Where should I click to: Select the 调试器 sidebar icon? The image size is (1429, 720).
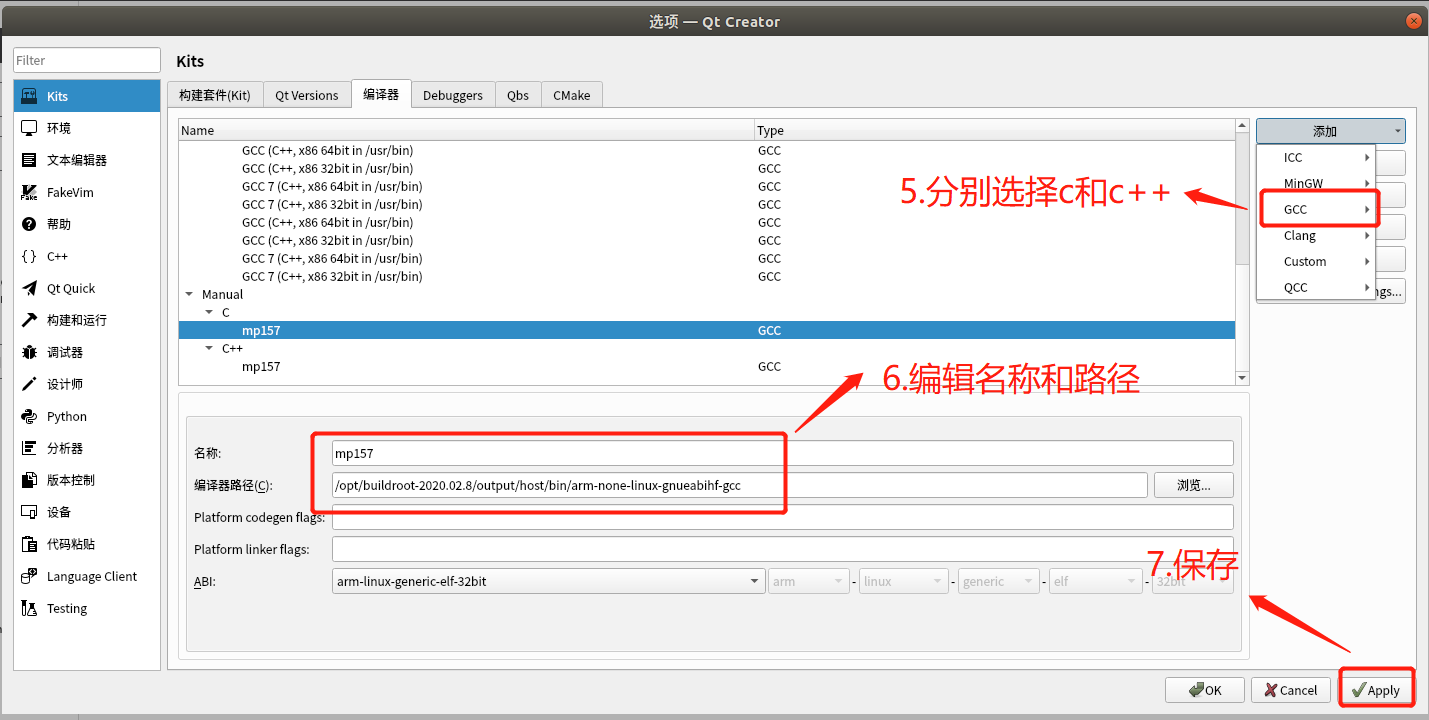[67, 352]
